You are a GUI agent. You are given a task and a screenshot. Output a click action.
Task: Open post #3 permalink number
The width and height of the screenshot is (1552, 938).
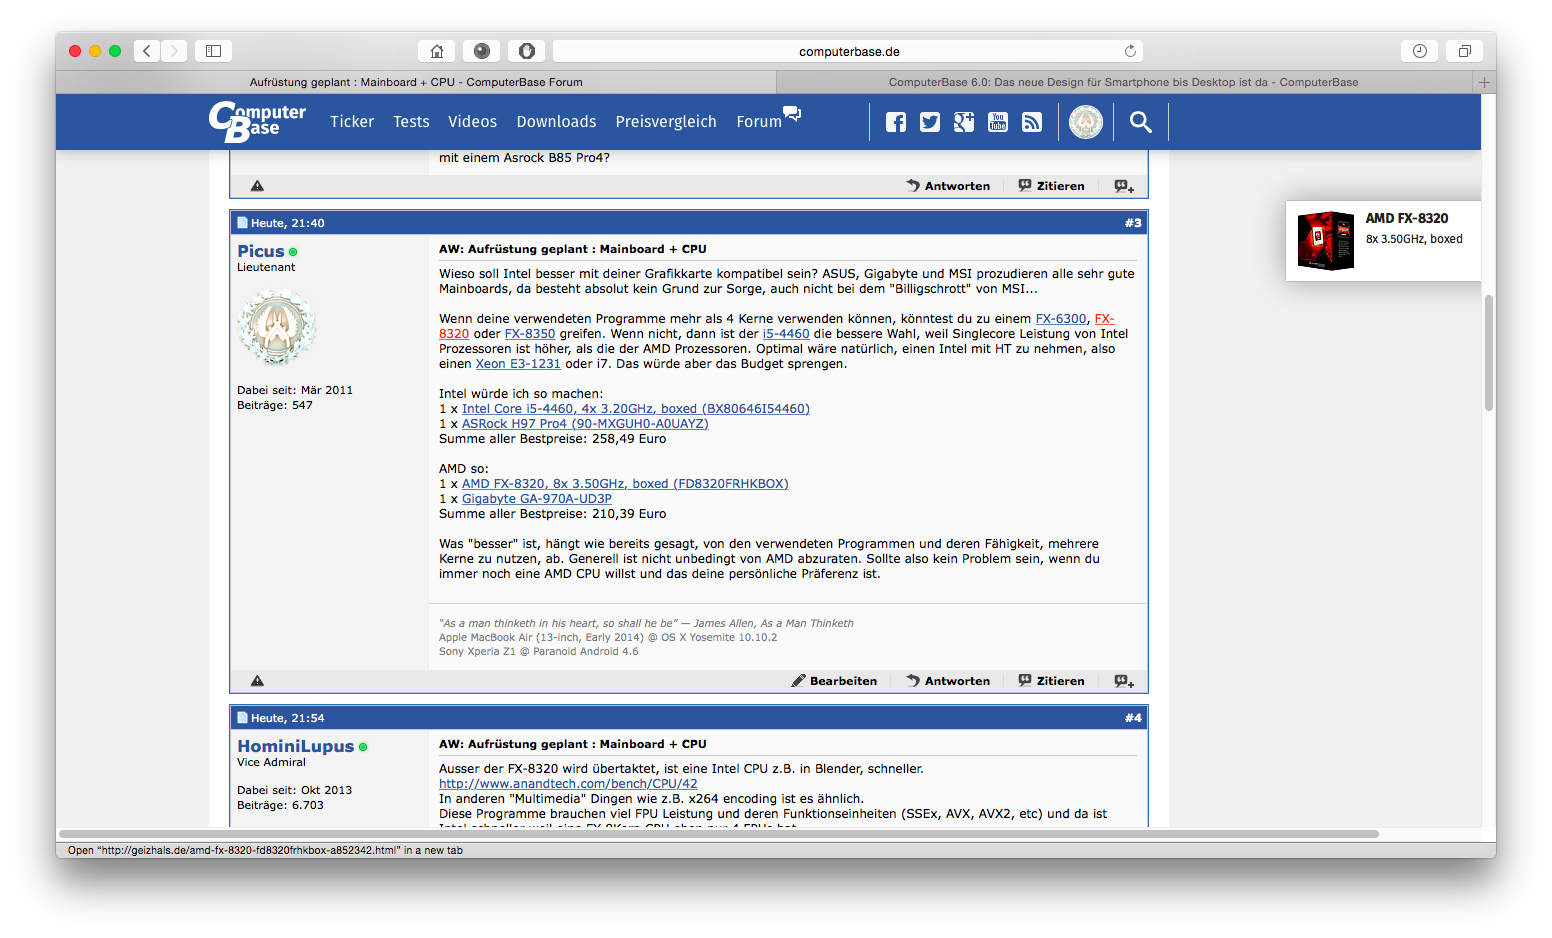1133,223
